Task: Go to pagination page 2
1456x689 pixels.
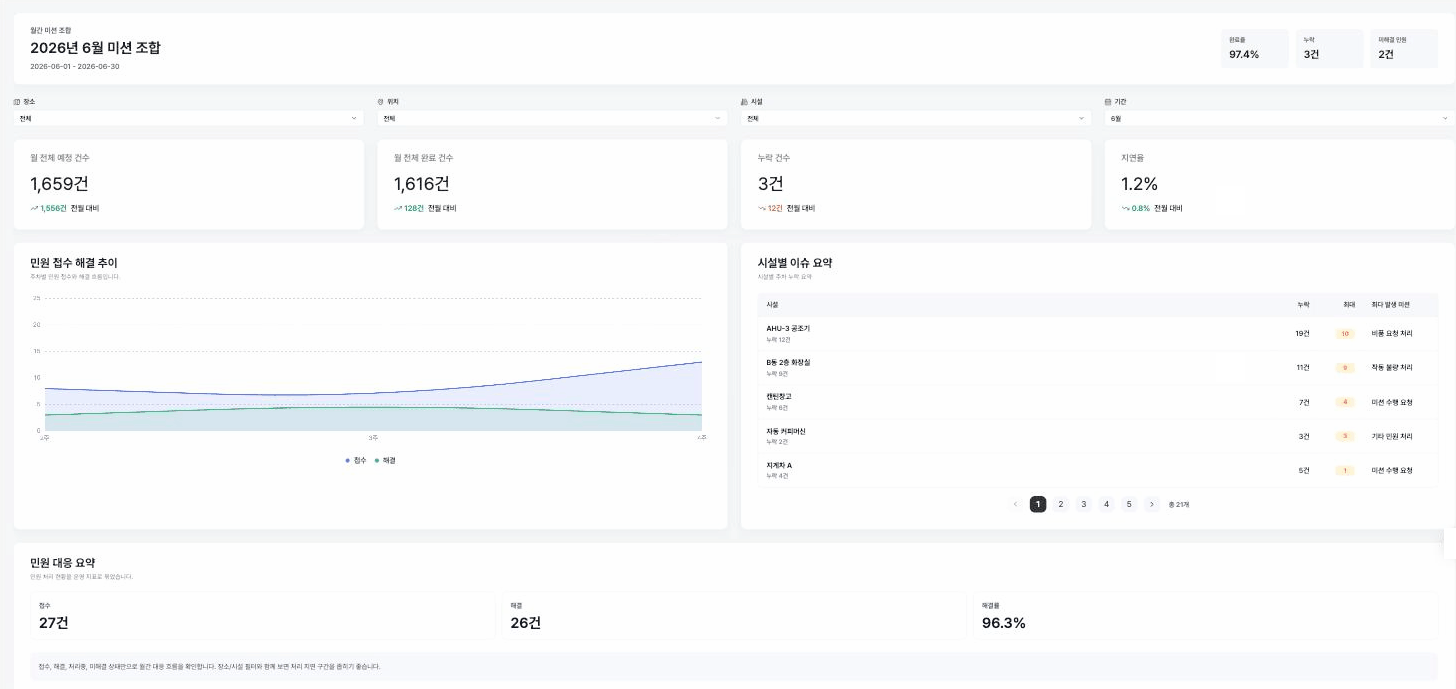Action: click(1061, 504)
